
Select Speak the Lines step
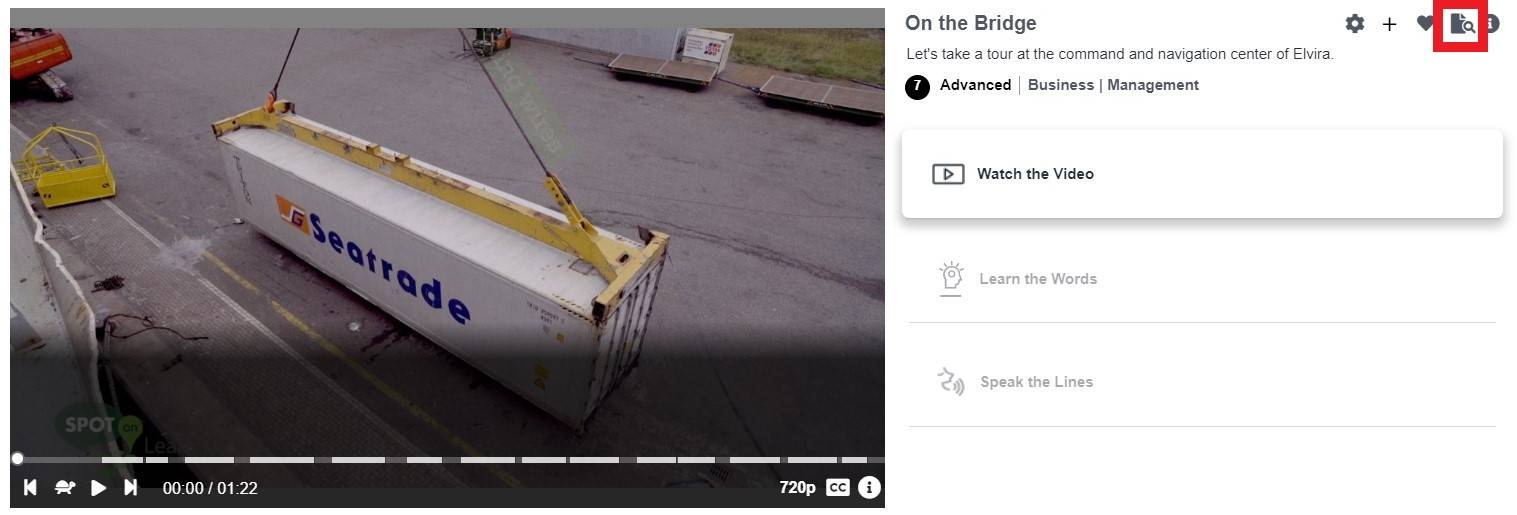(1202, 381)
